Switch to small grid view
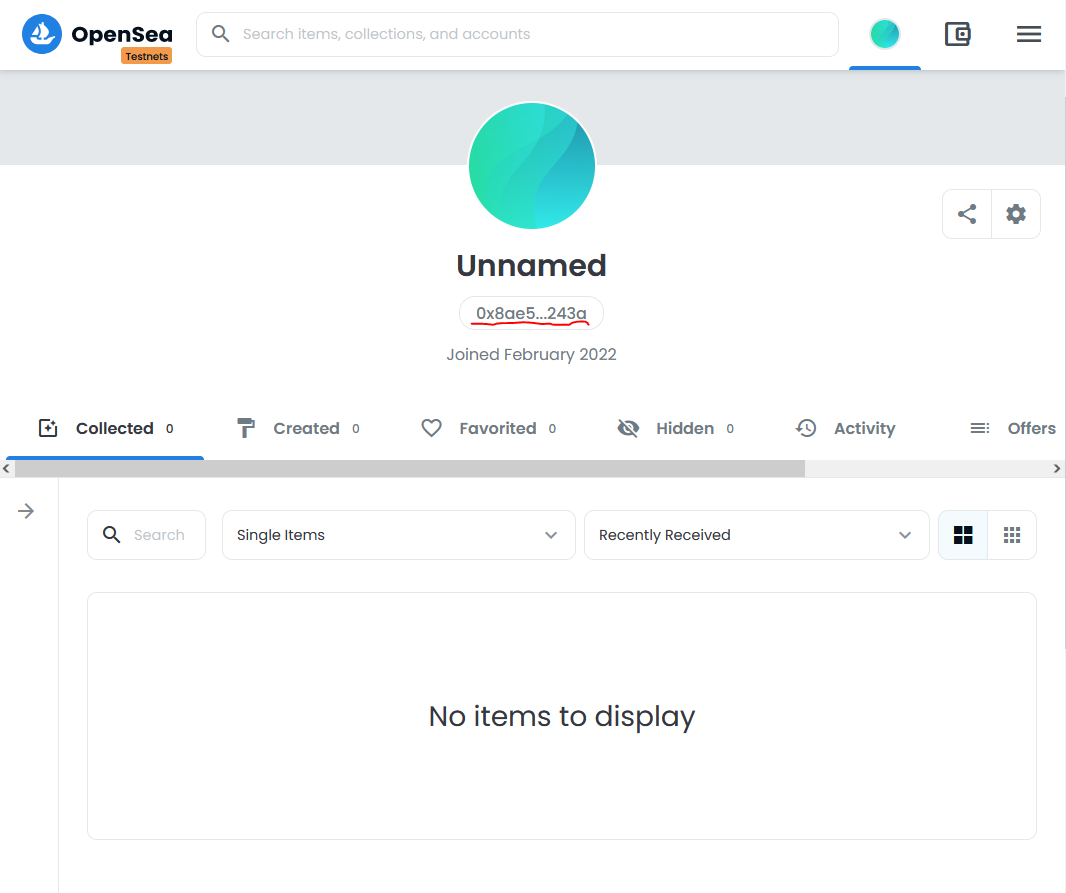This screenshot has width=1066, height=893. (x=1012, y=535)
